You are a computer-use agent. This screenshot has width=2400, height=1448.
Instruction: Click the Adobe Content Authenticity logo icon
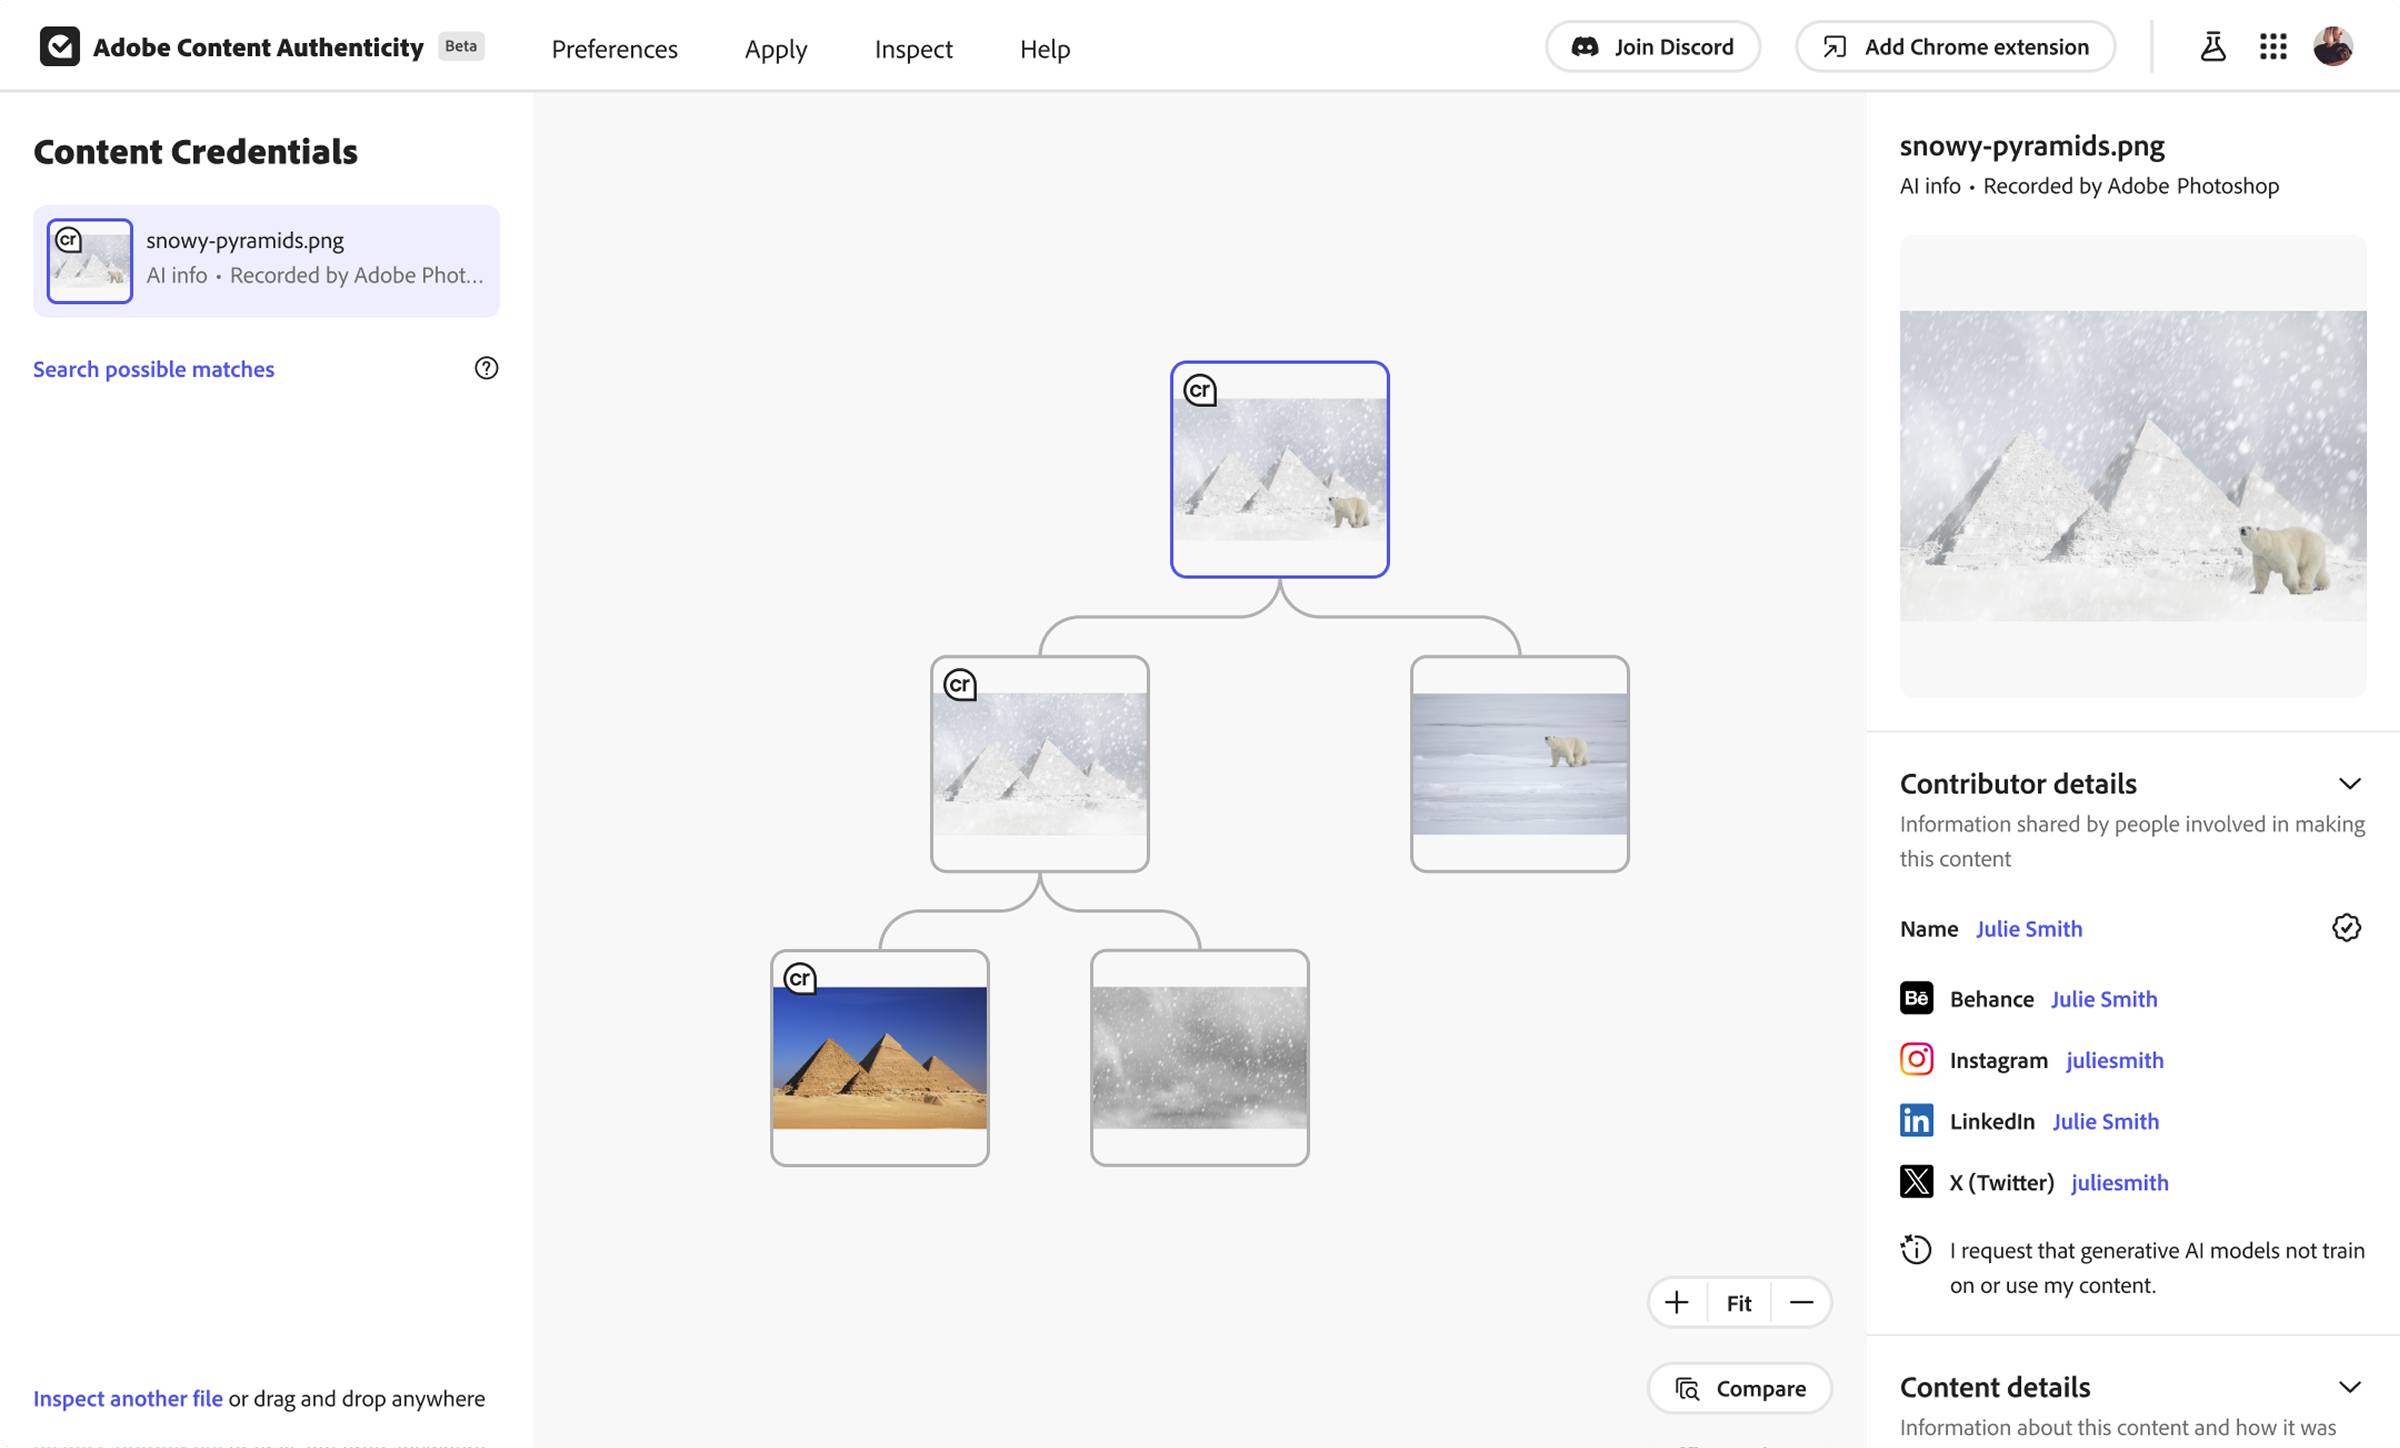point(60,47)
